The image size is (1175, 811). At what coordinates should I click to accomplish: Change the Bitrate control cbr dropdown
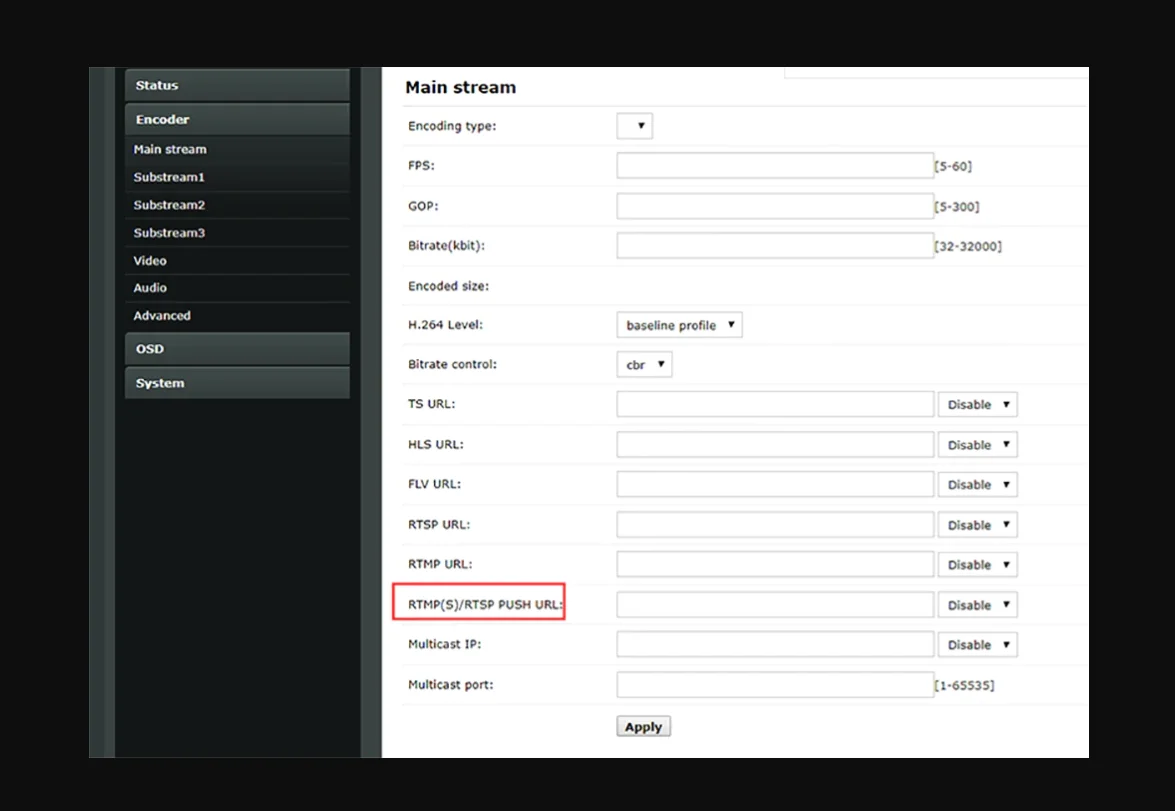point(644,365)
